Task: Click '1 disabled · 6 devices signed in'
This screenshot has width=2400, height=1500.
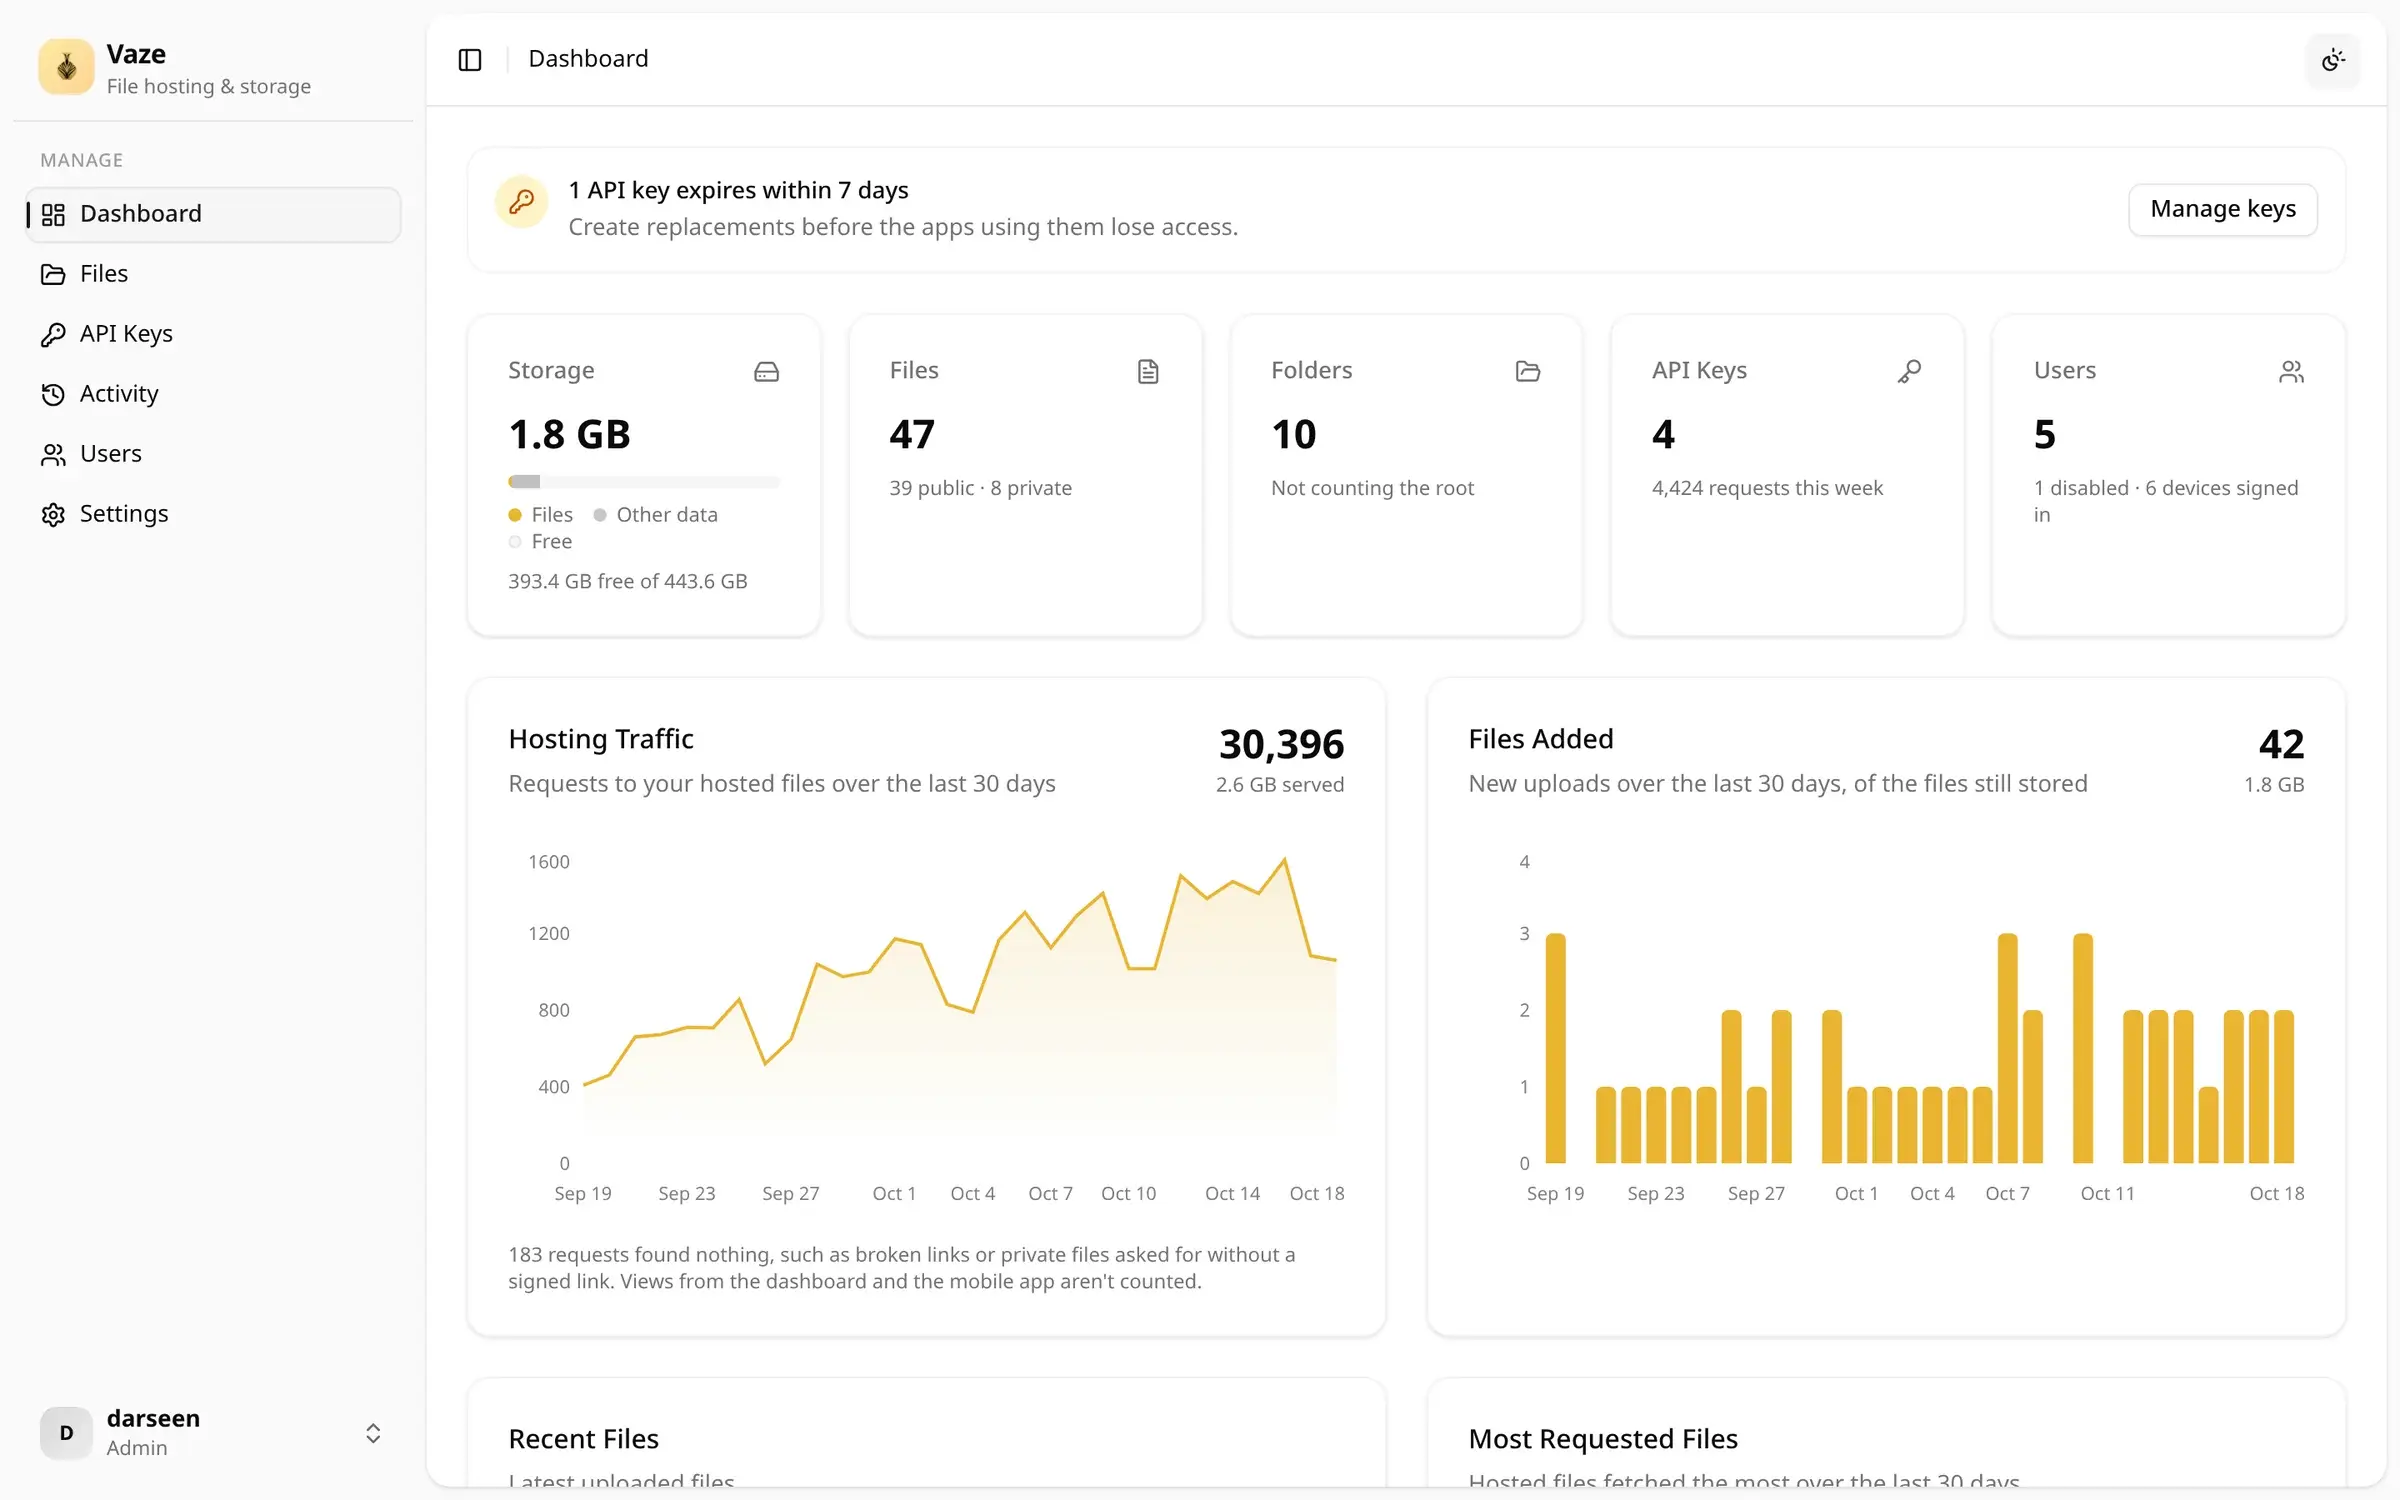Action: tap(2165, 501)
